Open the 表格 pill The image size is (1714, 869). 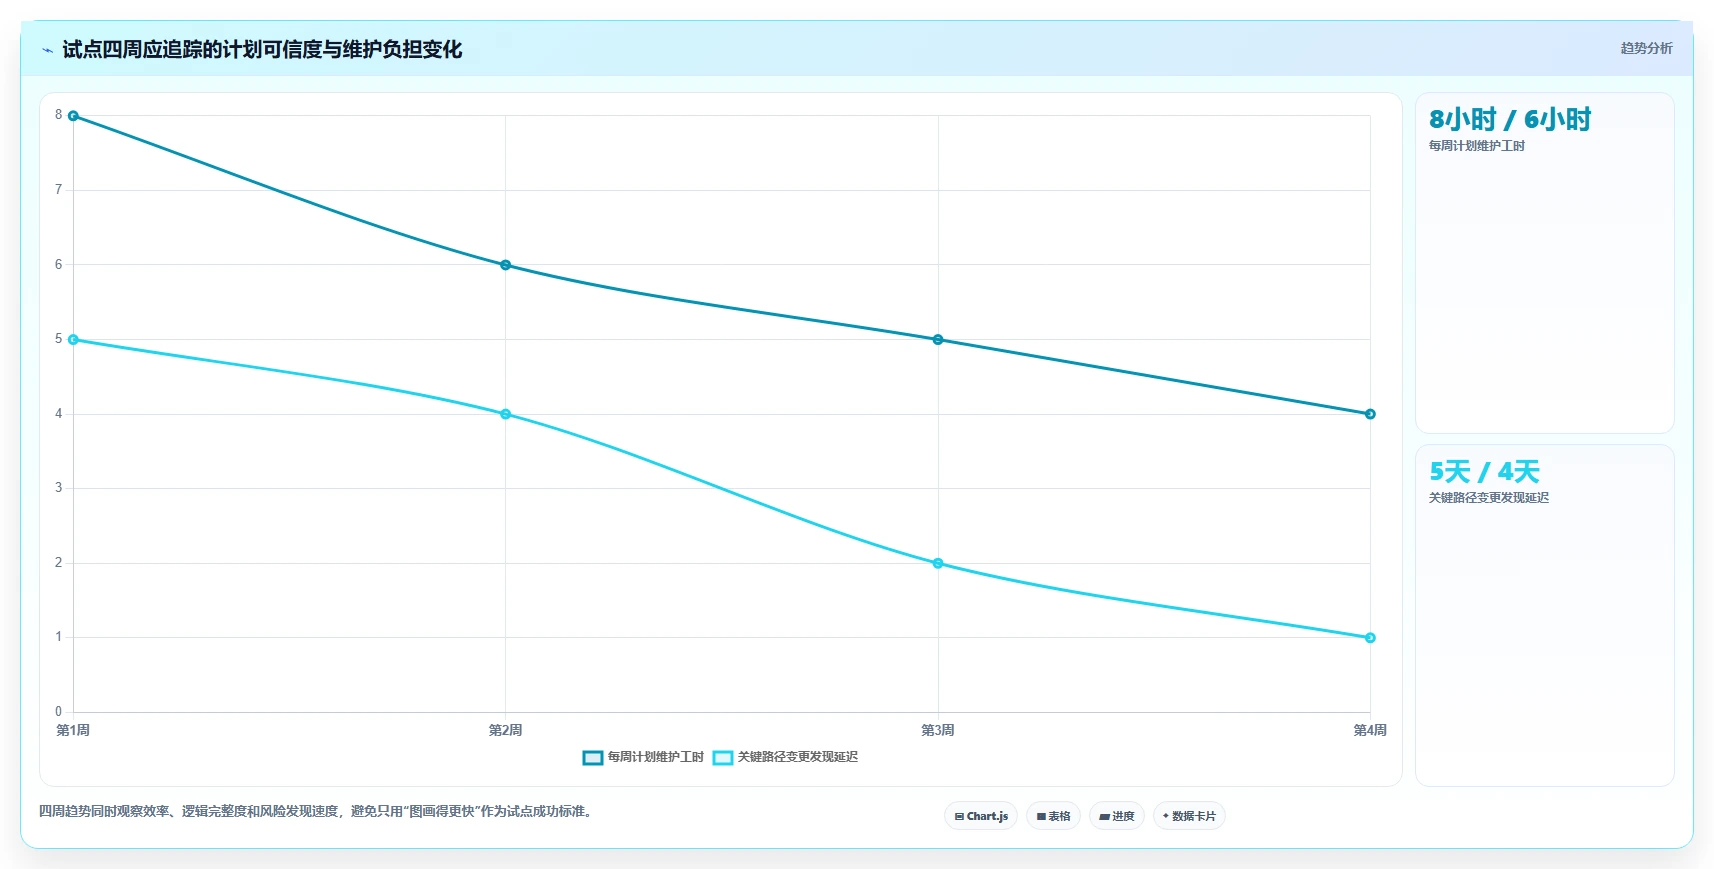pyautogui.click(x=1053, y=816)
